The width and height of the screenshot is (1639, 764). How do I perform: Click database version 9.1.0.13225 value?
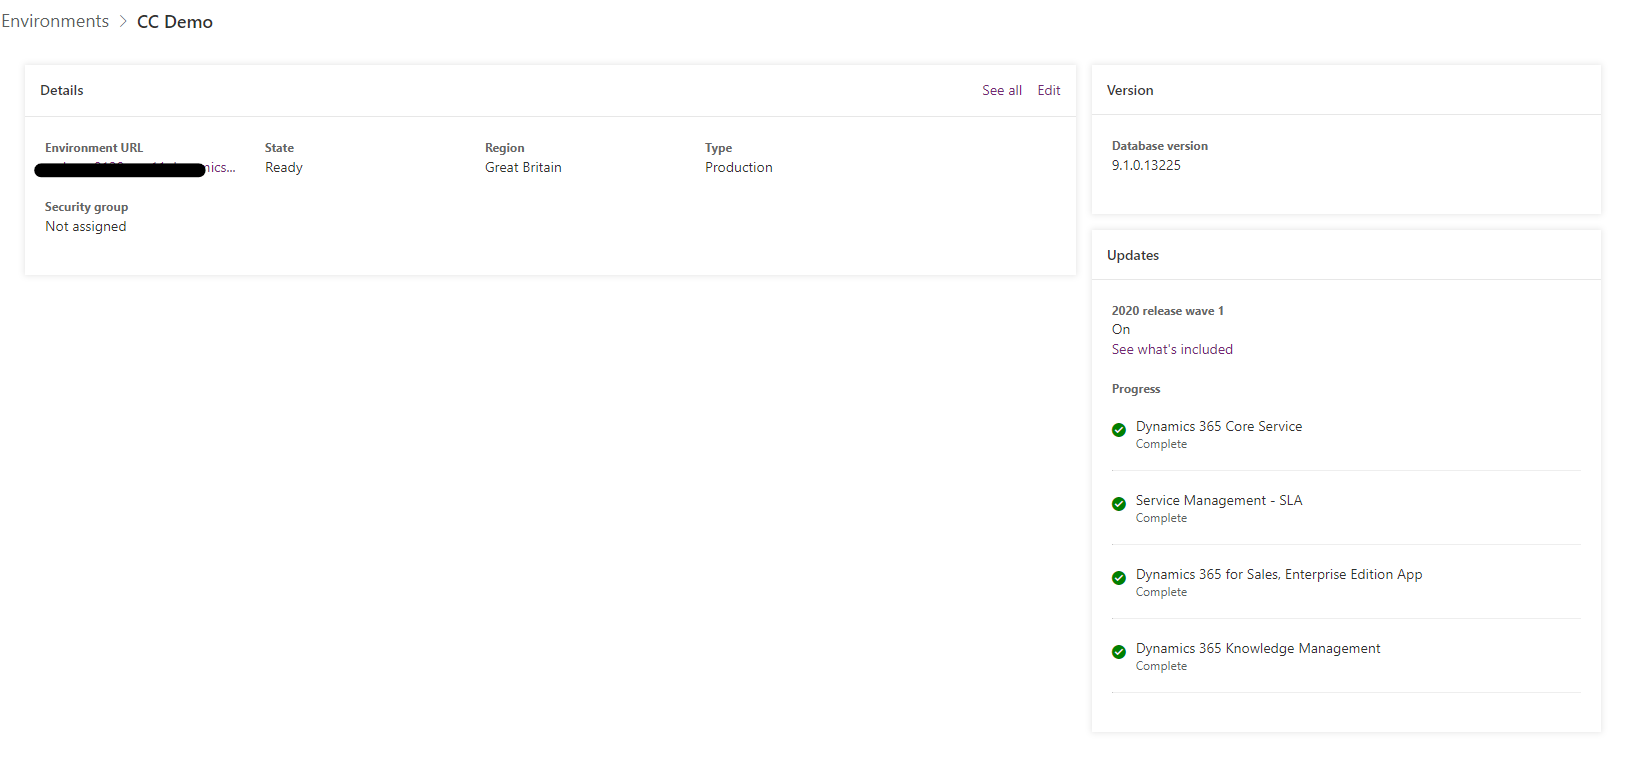click(x=1146, y=165)
